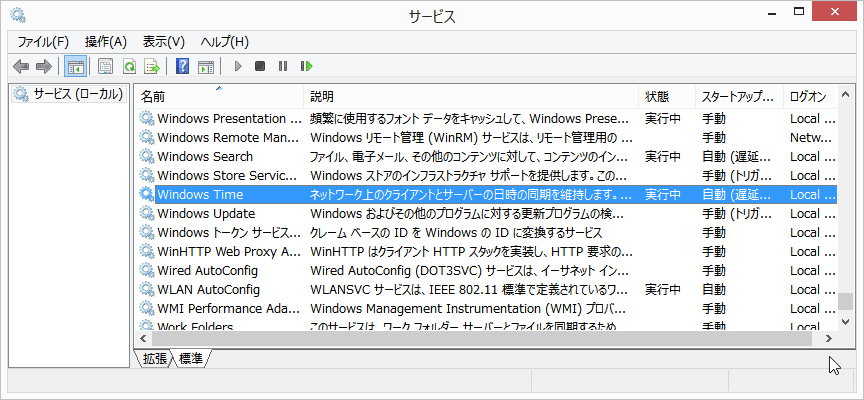Select the WLAN AutoConfig service name

point(208,289)
